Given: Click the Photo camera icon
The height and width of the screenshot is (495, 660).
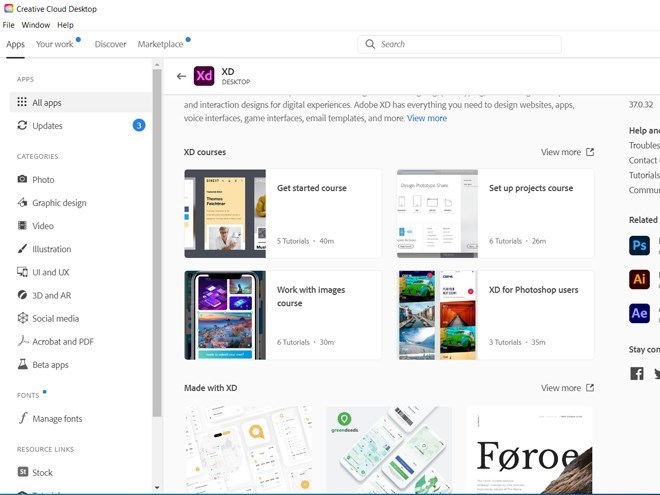Looking at the screenshot, I should click(x=22, y=179).
